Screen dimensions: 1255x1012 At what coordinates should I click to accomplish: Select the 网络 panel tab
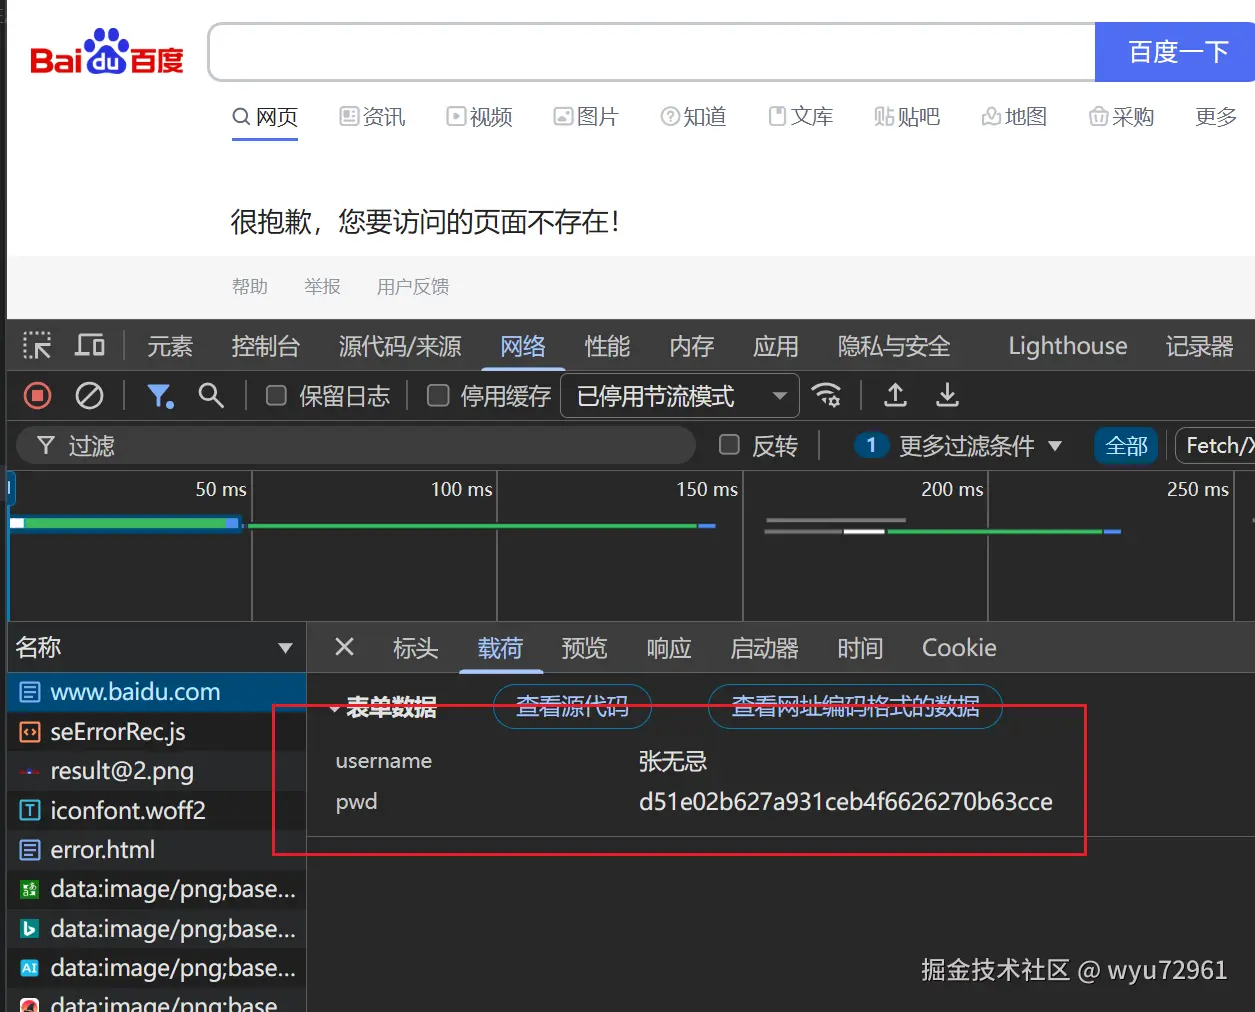[523, 346]
